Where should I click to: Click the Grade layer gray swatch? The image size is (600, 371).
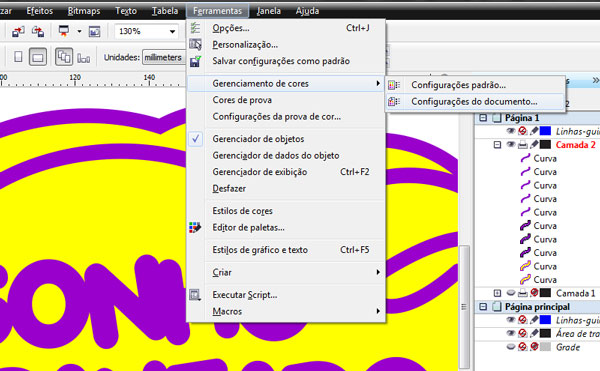(x=545, y=347)
